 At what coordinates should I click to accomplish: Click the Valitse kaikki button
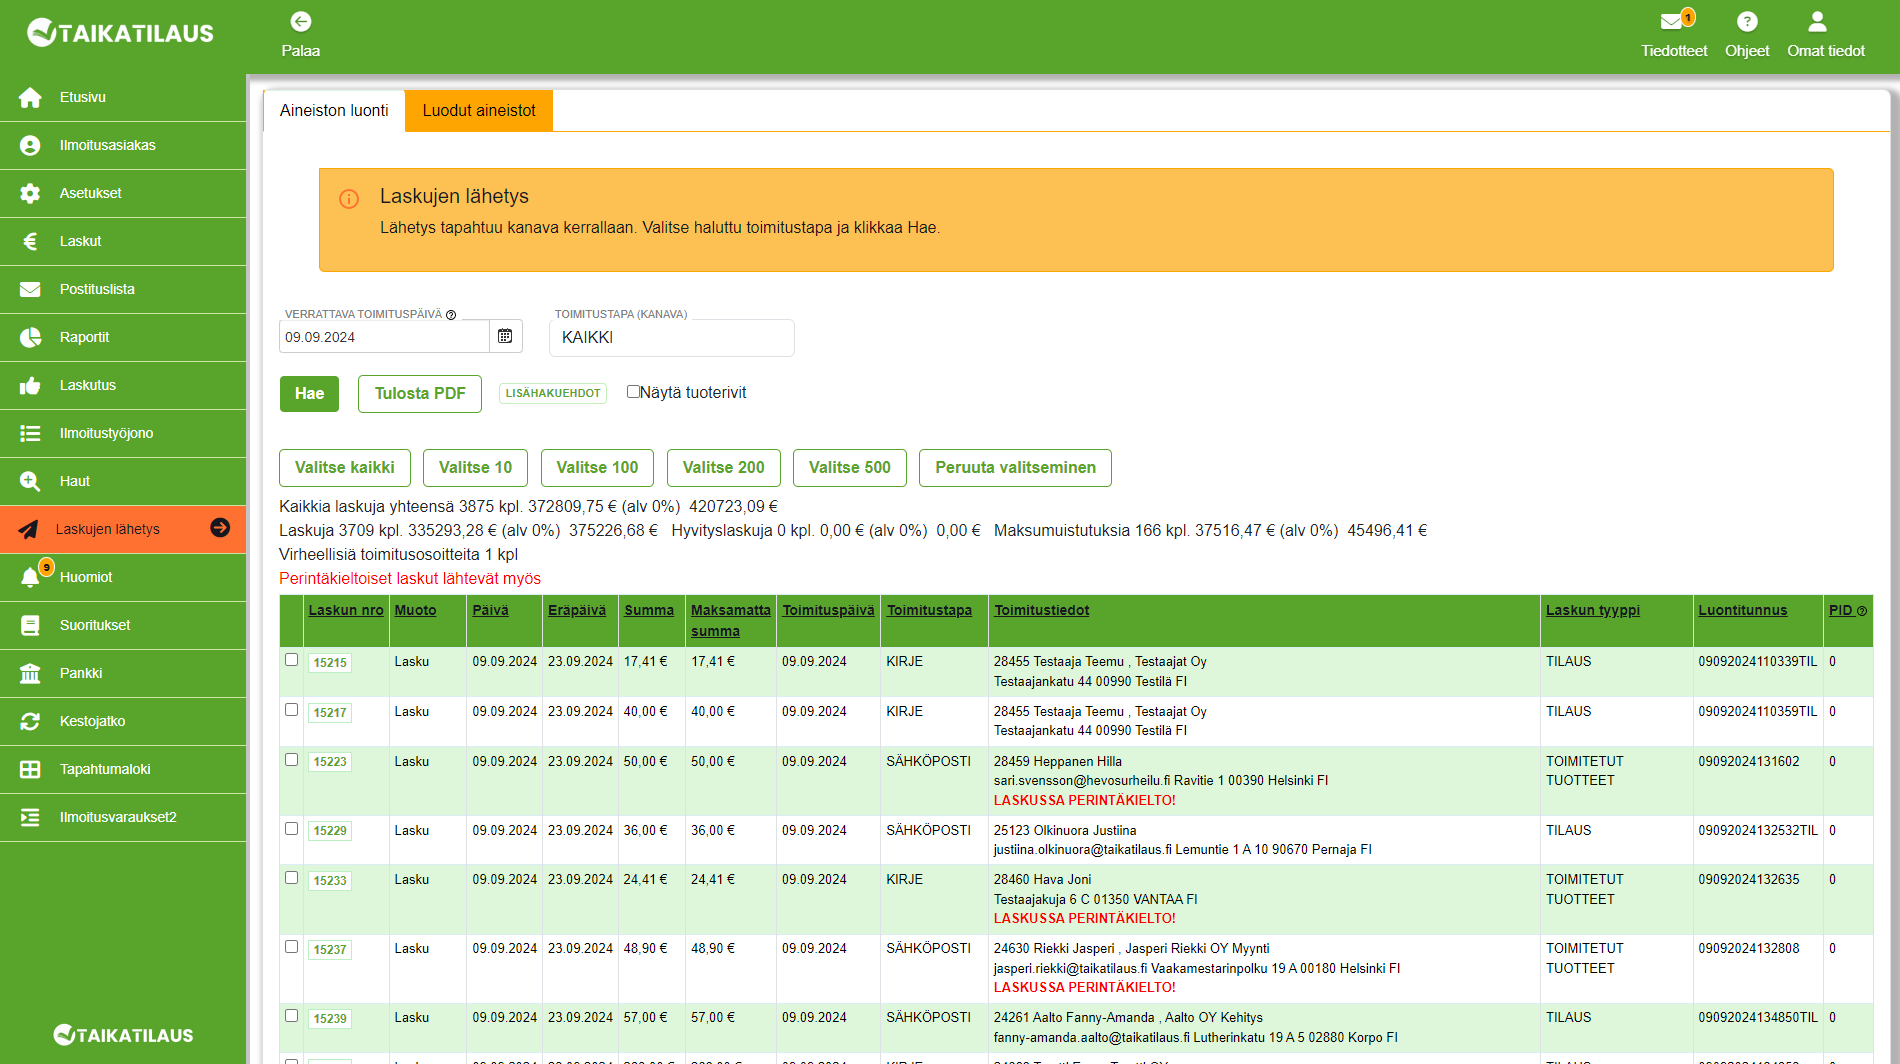coord(345,468)
